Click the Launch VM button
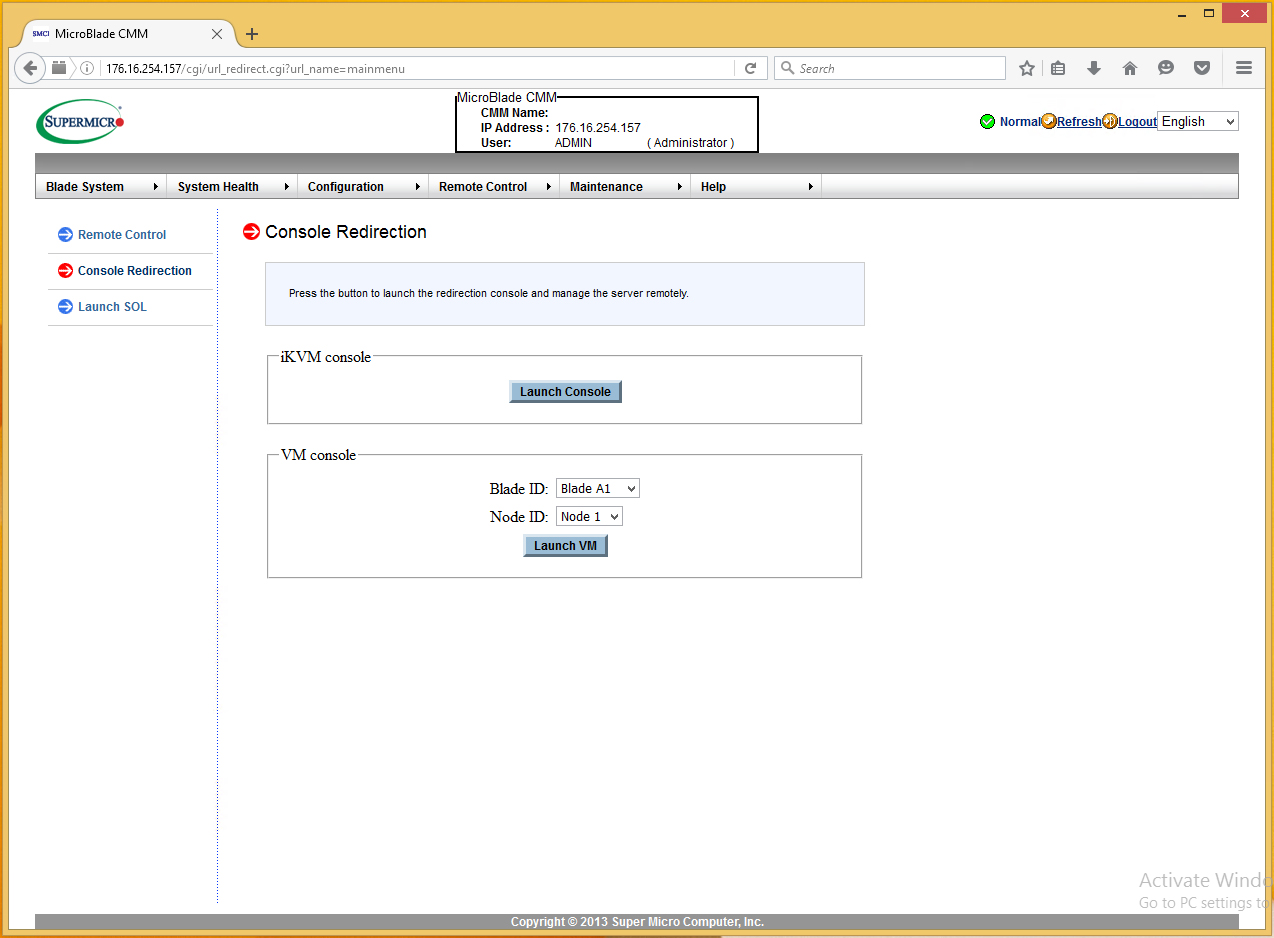Viewport: 1274px width, 938px height. point(565,546)
